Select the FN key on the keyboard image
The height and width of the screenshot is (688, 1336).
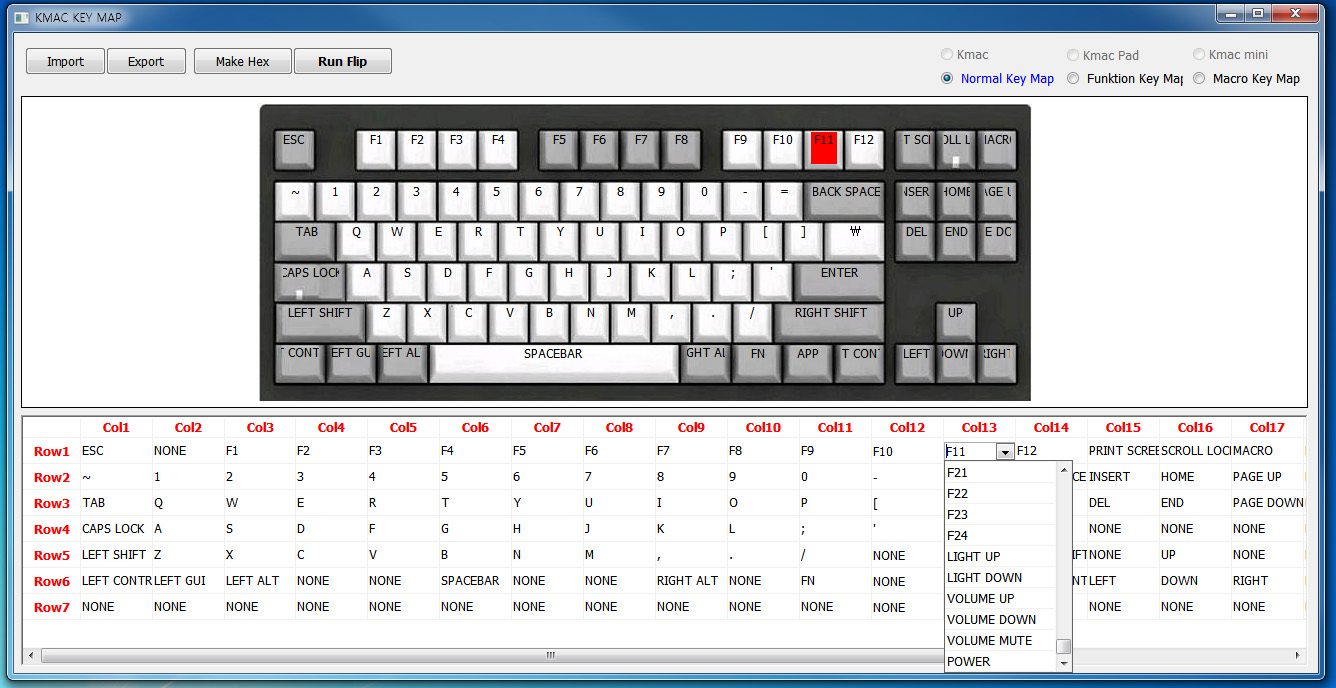tap(758, 363)
